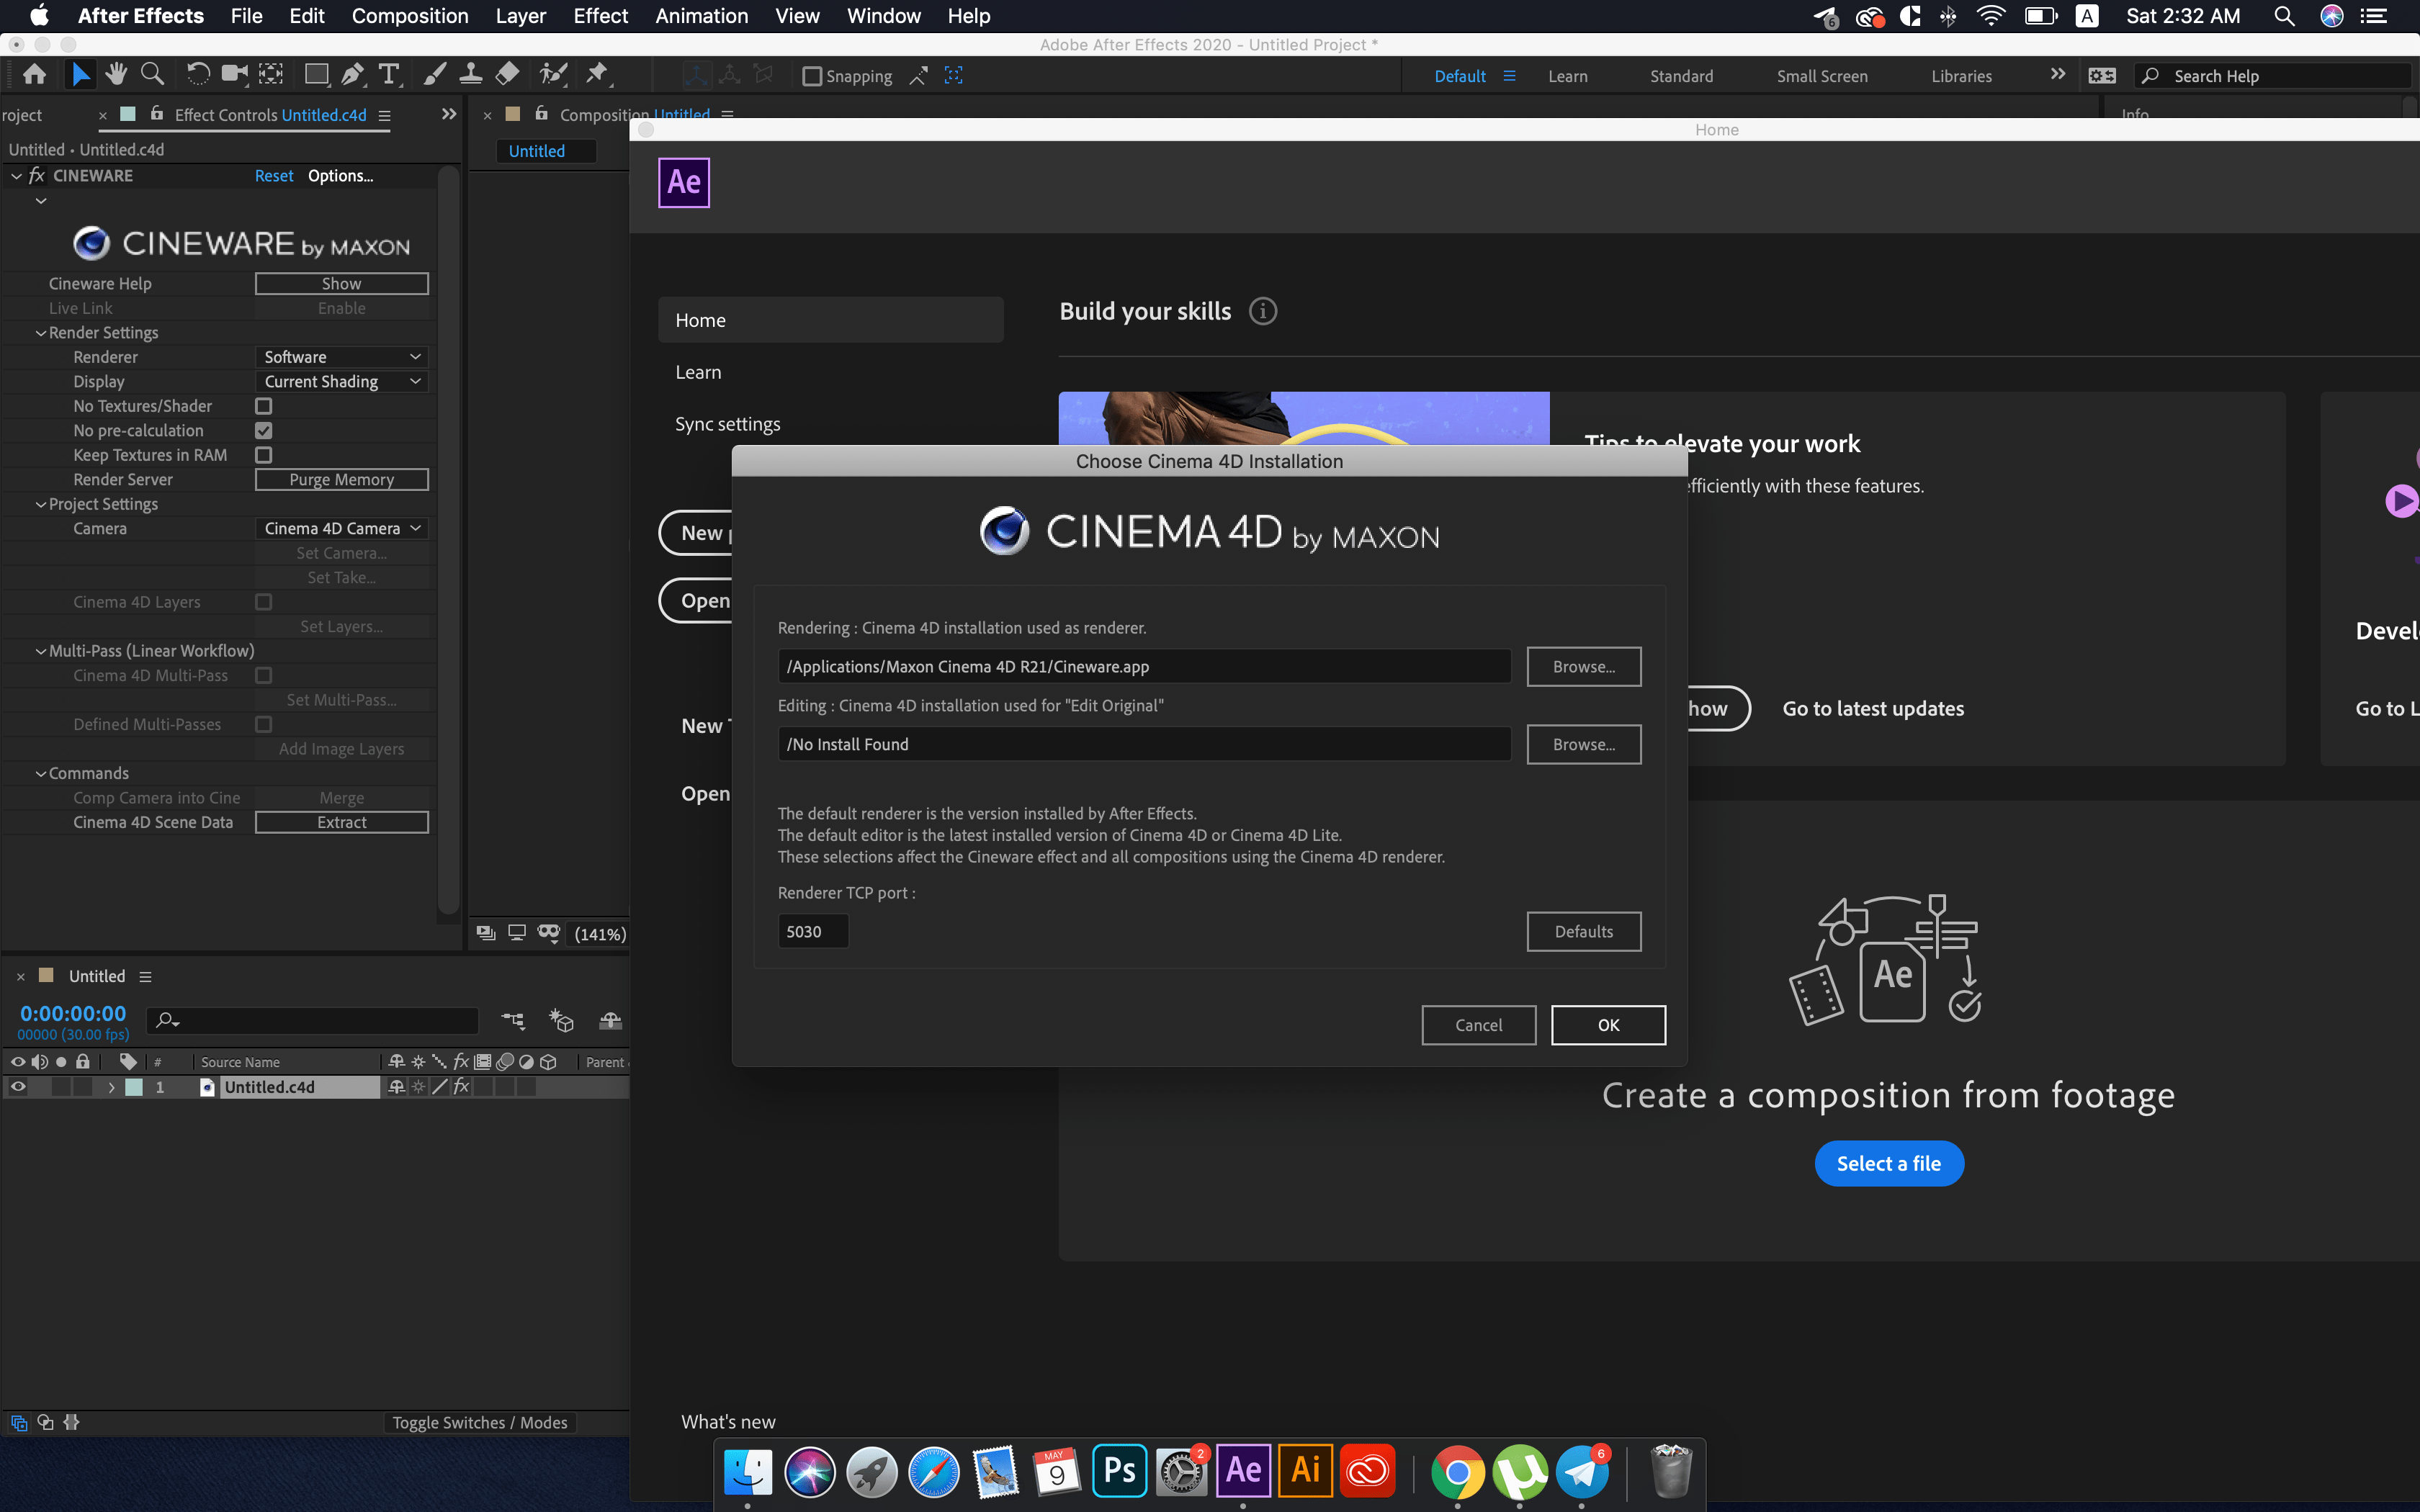
Task: Click the Untitled.c4d layer label color swatch
Action: coord(134,1087)
